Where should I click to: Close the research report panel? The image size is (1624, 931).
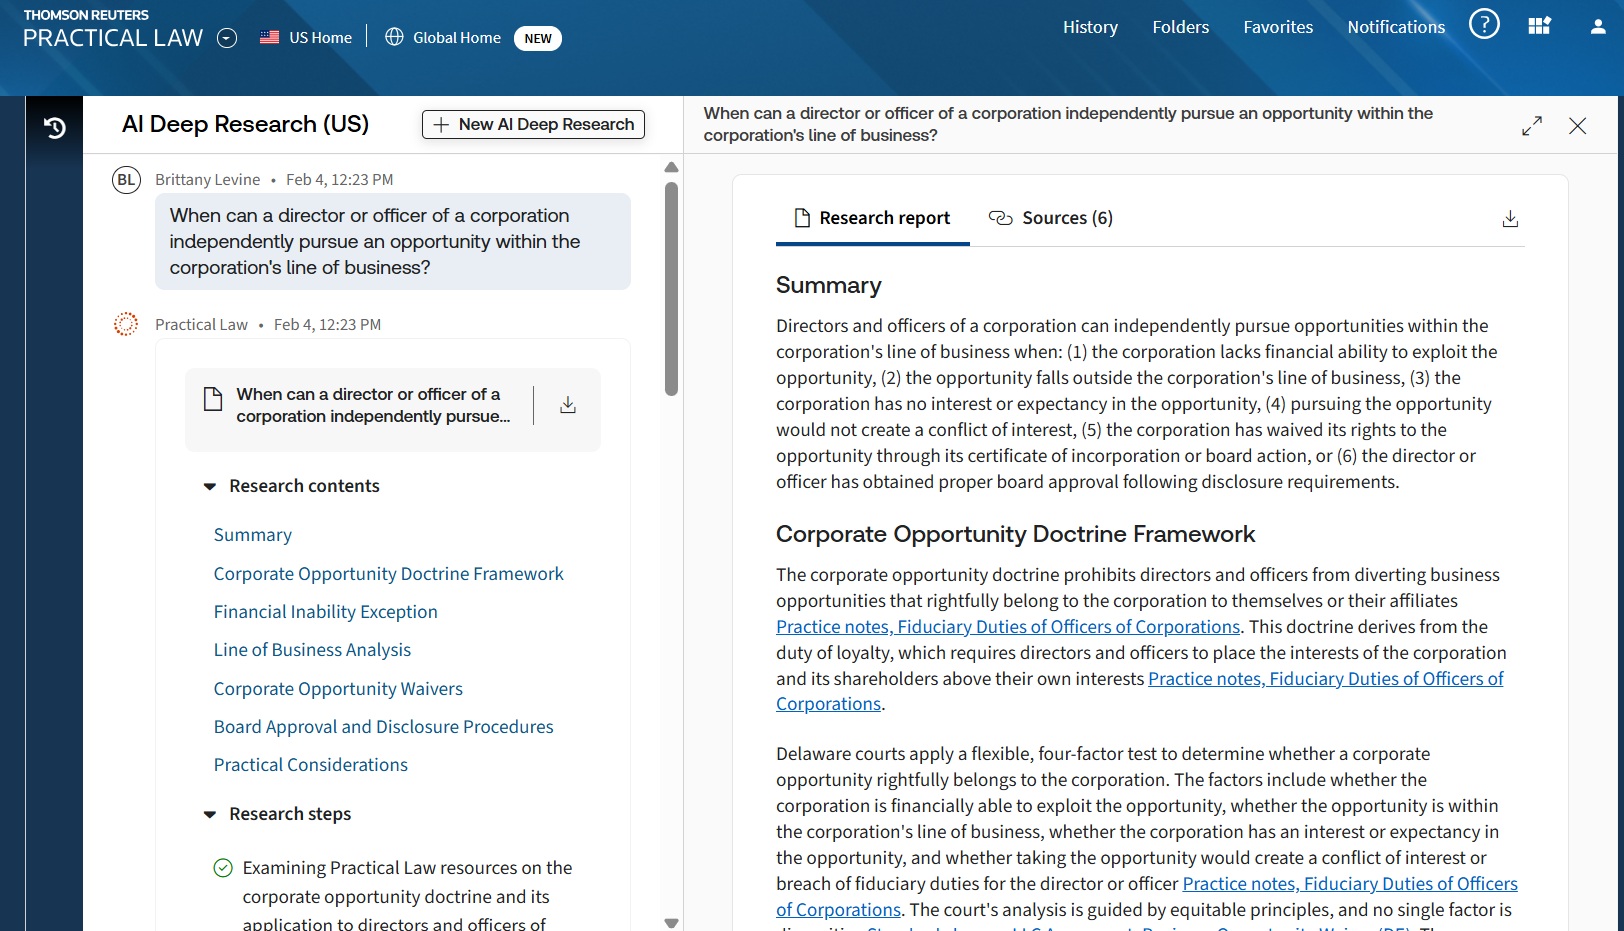pos(1577,126)
